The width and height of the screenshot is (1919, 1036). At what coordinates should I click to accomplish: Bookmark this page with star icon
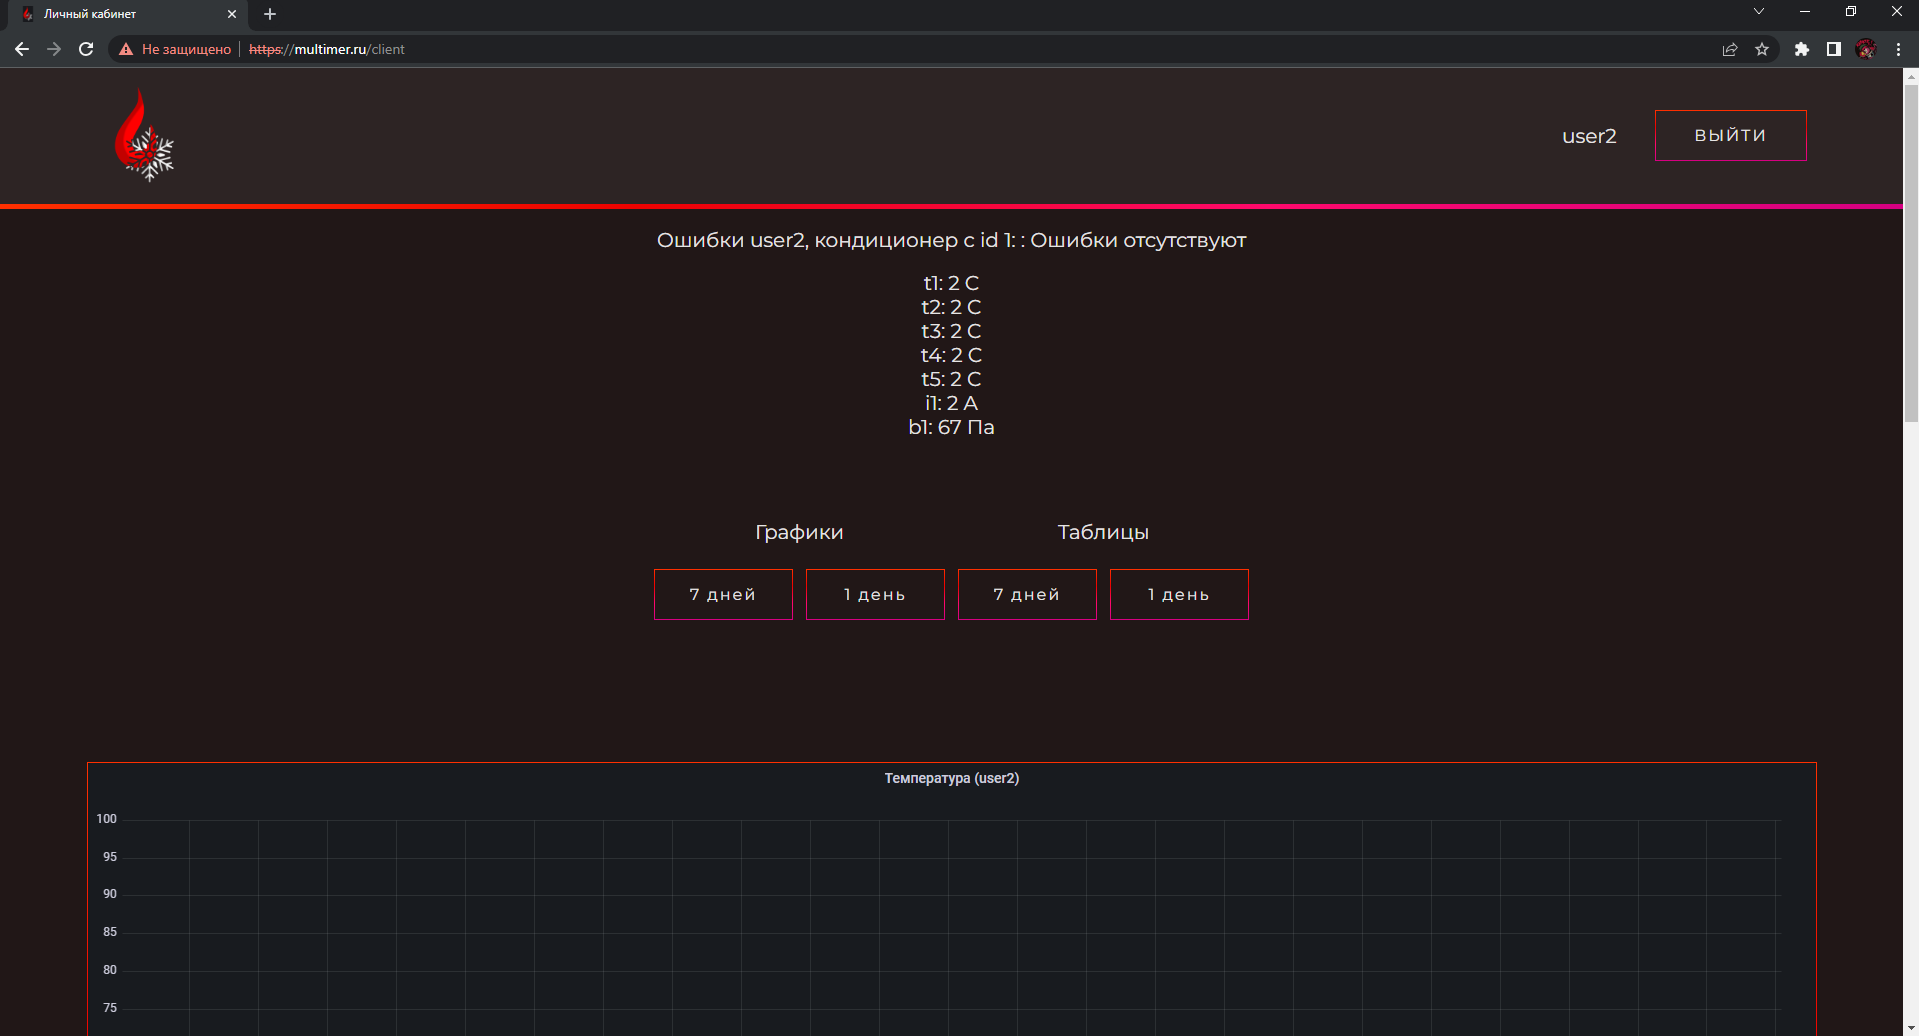[1762, 49]
